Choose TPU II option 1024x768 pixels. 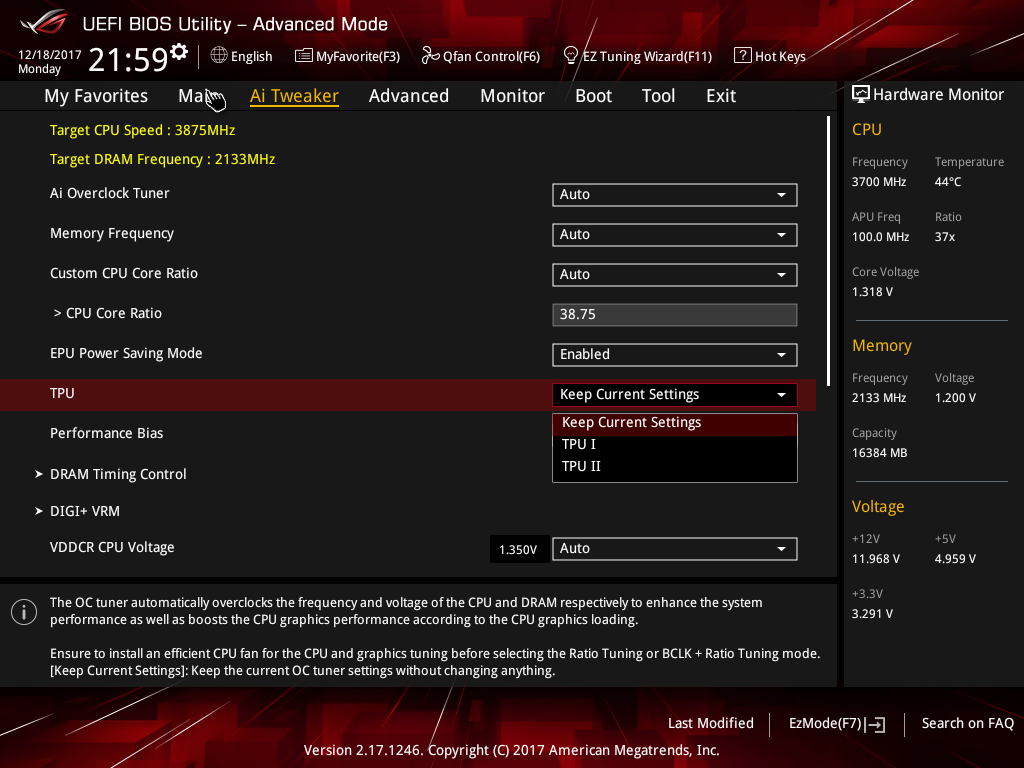[x=675, y=466]
